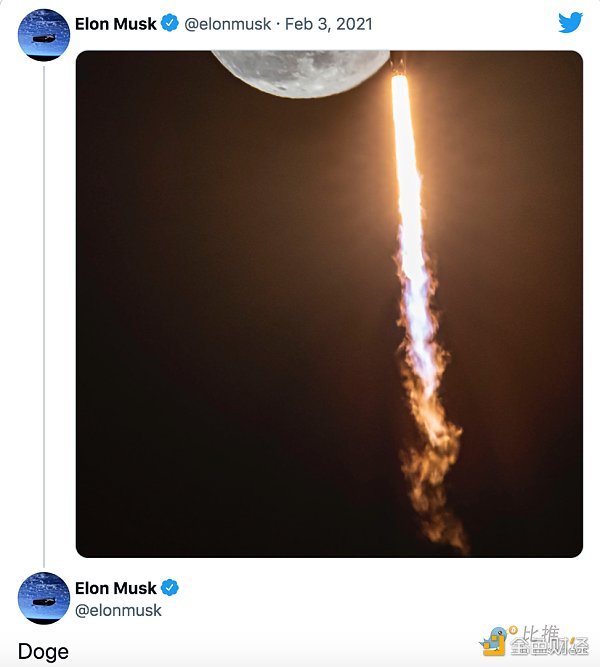Click the orange coin above the mascot watermark
Image resolution: width=600 pixels, height=667 pixels.
click(x=514, y=630)
